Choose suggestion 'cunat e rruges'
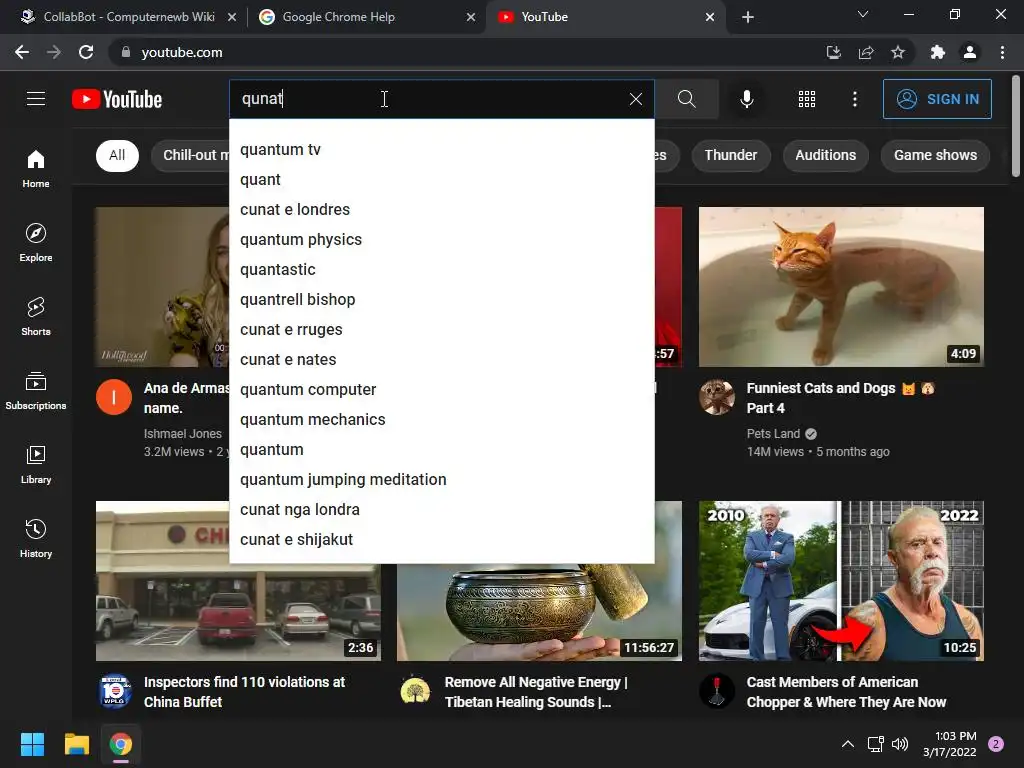The image size is (1024, 768). tap(441, 330)
